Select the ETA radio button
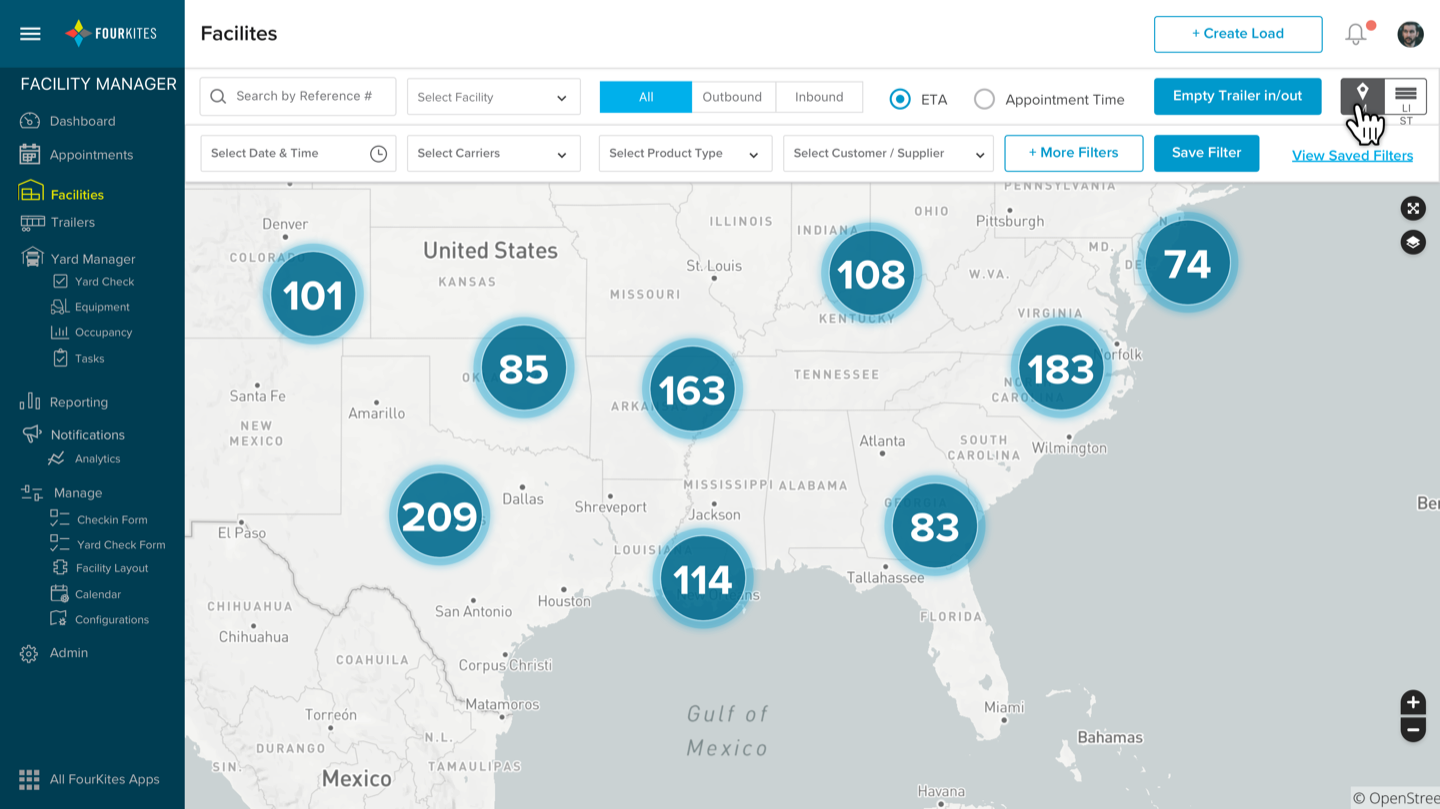This screenshot has width=1440, height=809. coord(900,99)
